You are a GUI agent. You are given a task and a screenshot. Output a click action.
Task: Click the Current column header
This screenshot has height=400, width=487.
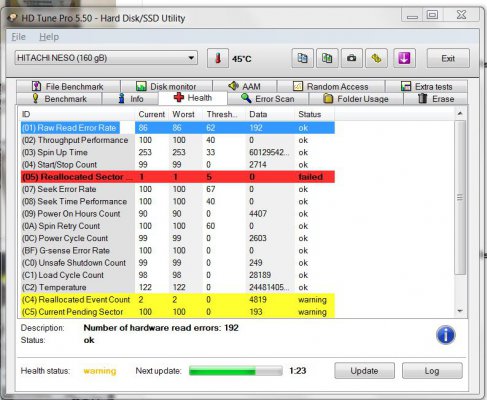click(x=152, y=114)
